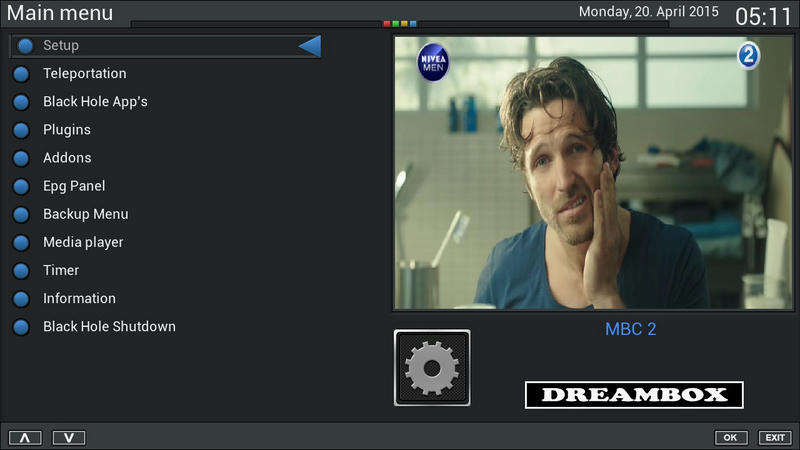Open the Timer menu item

(61, 270)
